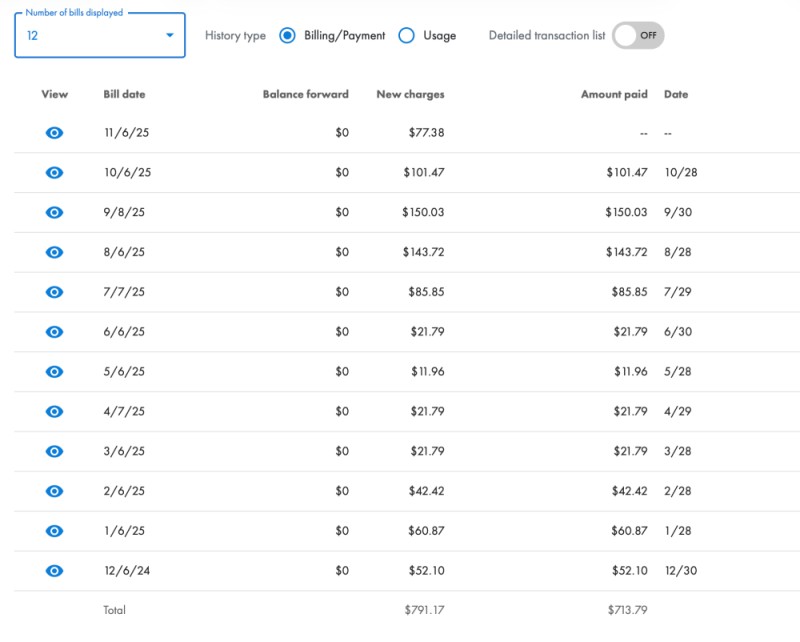Select the Billing/Payment radio button
Screen dimensions: 800x642
click(290, 34)
